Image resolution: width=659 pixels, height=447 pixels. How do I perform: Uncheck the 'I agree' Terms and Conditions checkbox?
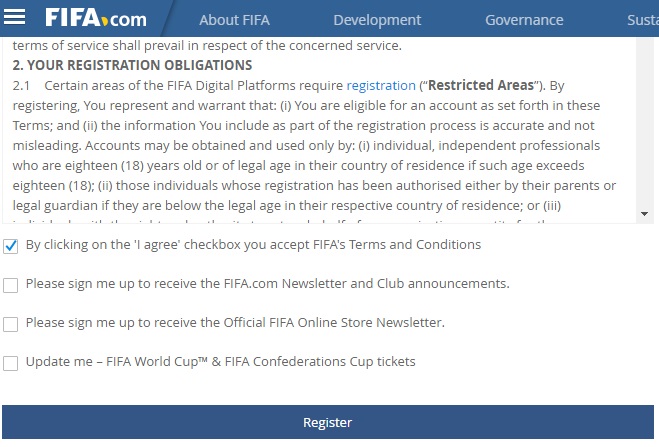11,245
